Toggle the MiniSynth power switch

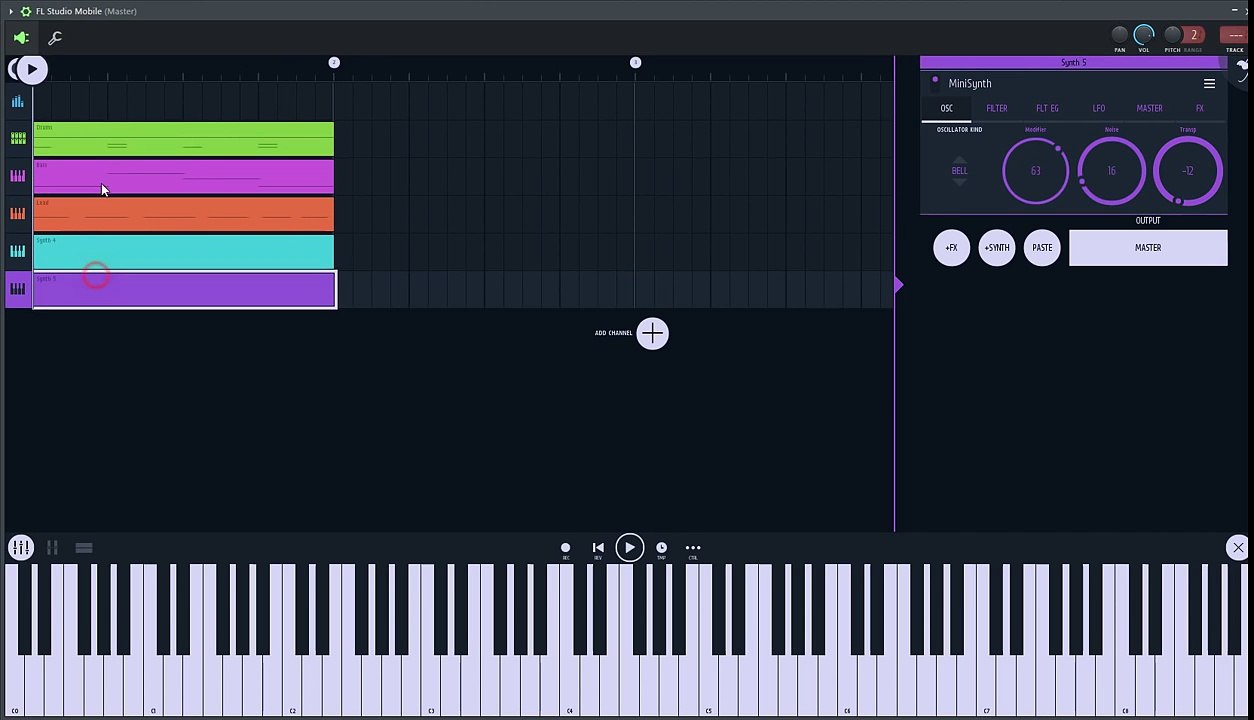(x=935, y=83)
